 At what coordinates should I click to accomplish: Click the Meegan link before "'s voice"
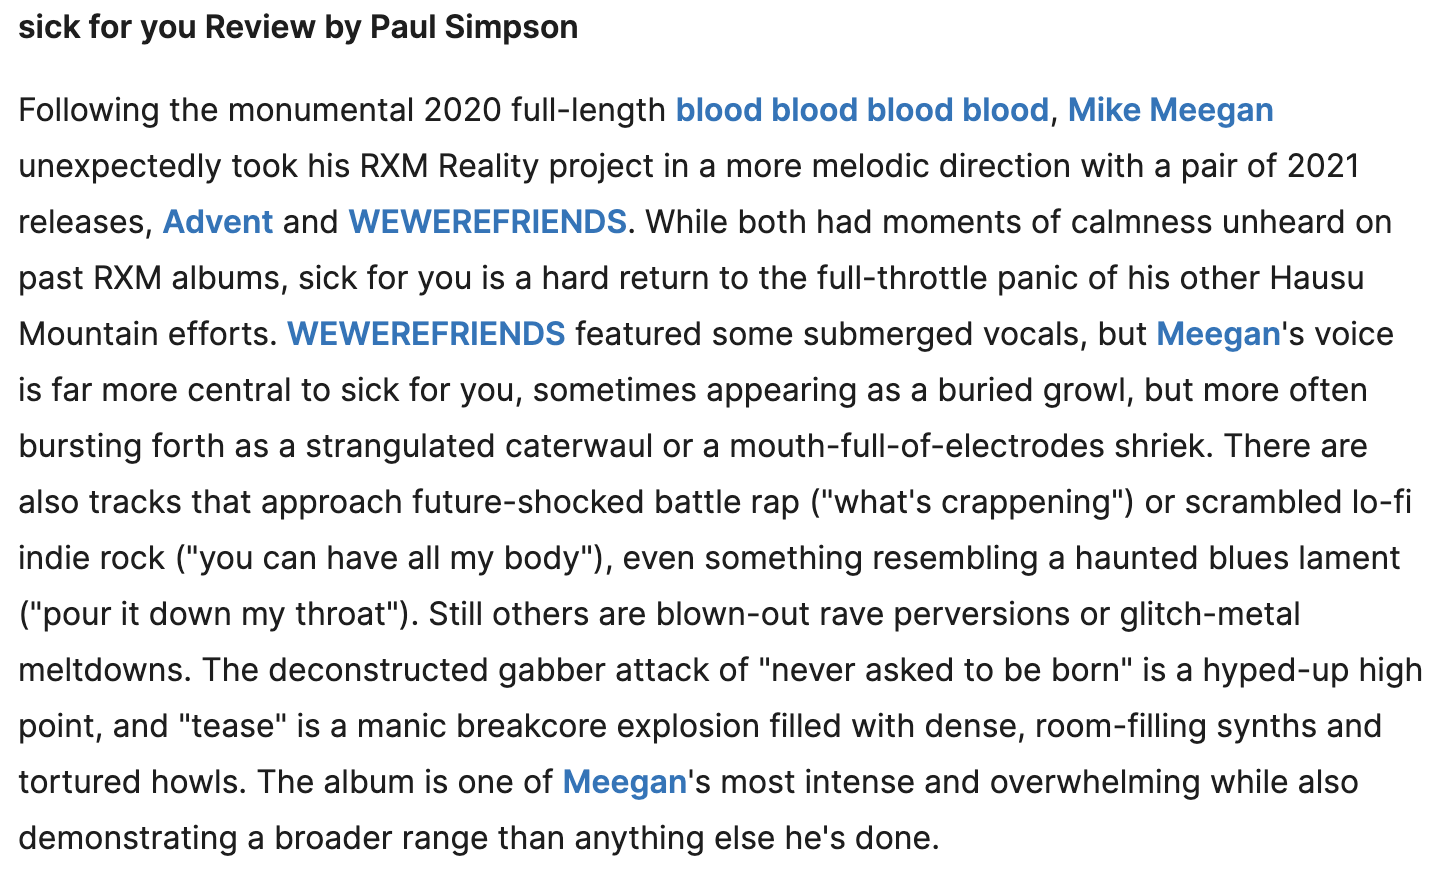1218,334
